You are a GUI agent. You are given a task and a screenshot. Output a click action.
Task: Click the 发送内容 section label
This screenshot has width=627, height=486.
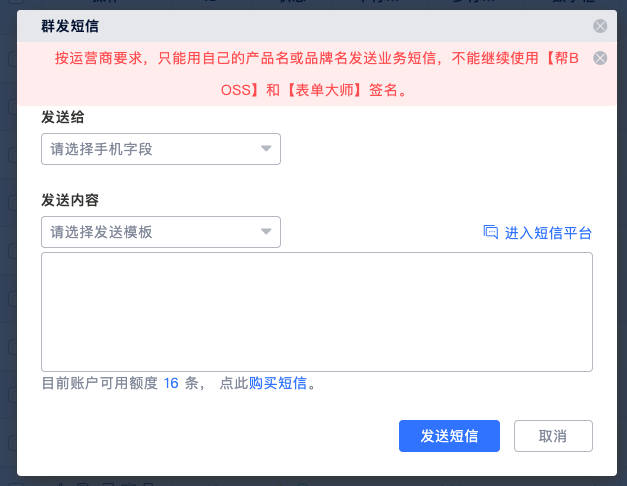[x=69, y=200]
